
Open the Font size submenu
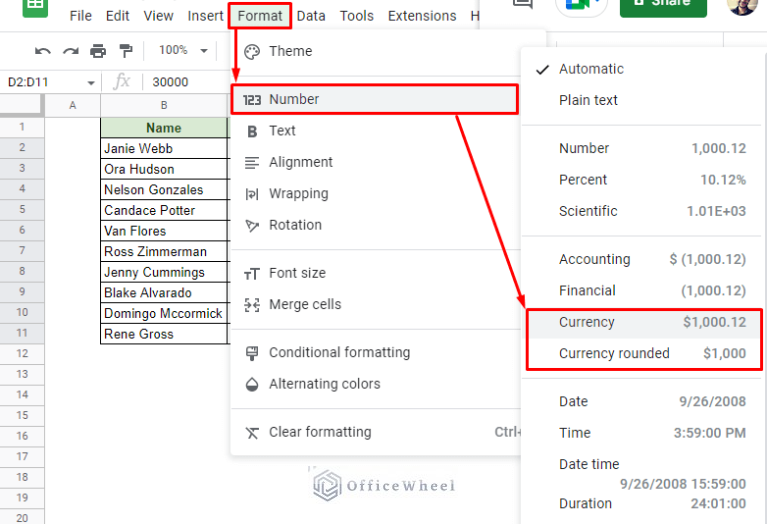(376, 273)
